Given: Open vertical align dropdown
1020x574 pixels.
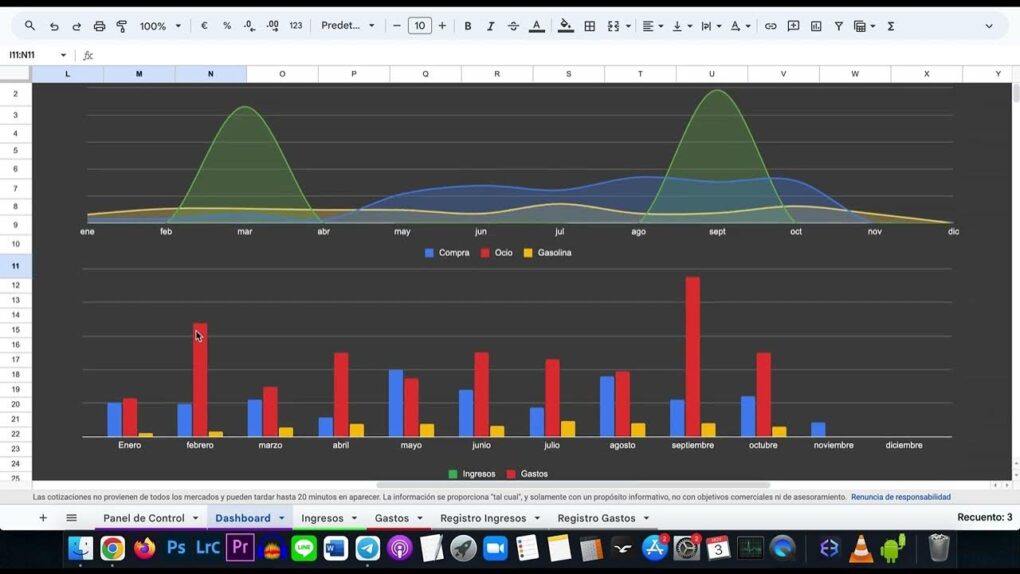Looking at the screenshot, I should point(682,26).
